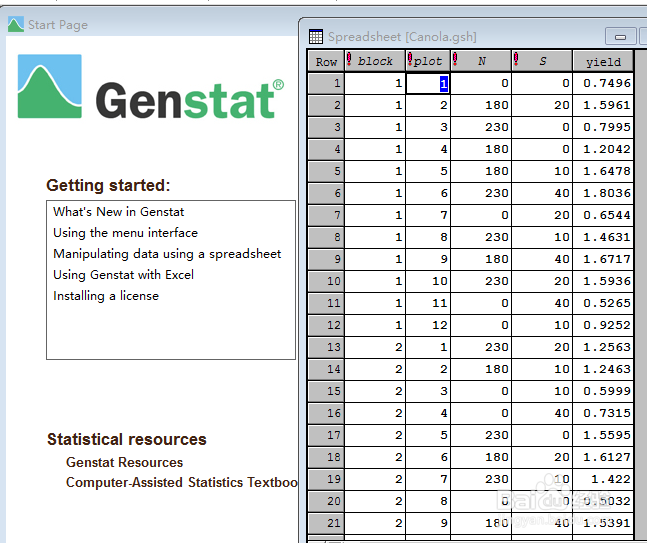The height and width of the screenshot is (543, 647).
Task: Click the spreadsheet grid icon in title bar
Action: click(x=316, y=36)
